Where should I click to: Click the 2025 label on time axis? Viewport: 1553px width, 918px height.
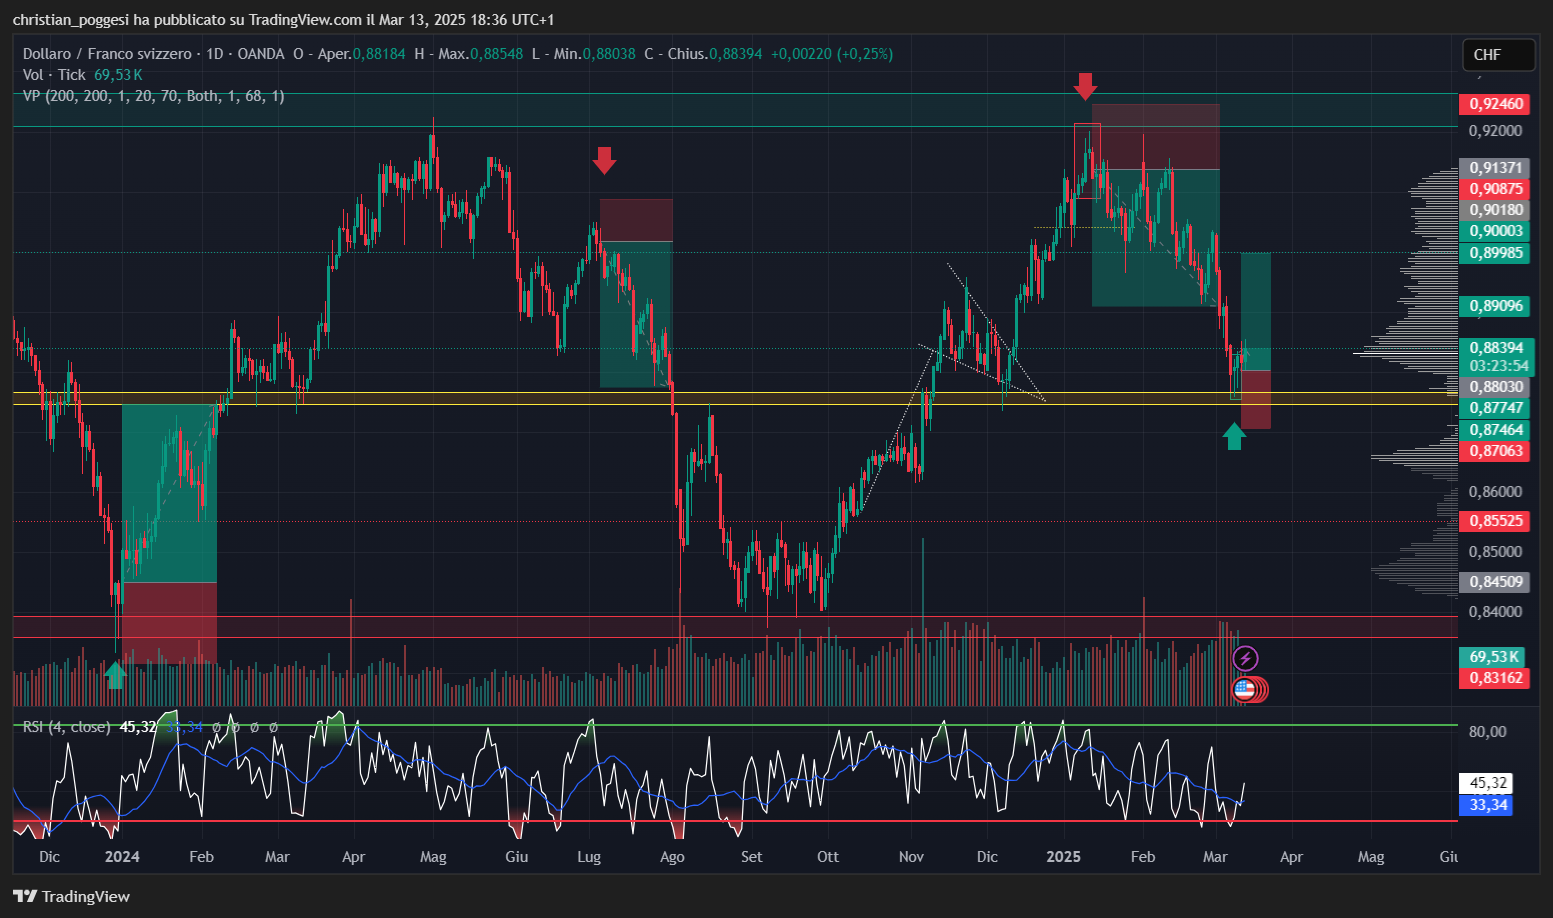coord(1063,857)
